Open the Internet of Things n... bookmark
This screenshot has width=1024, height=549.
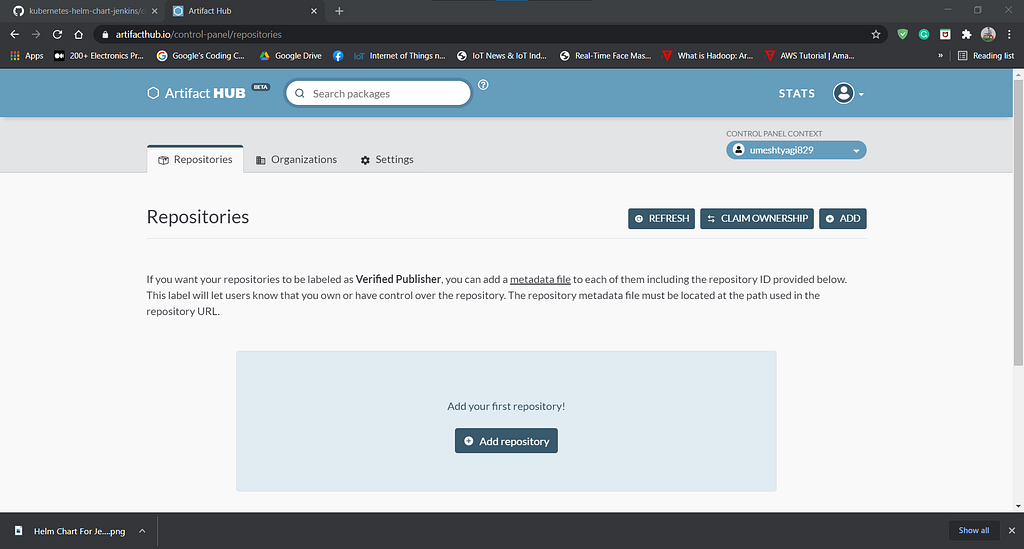coord(399,56)
